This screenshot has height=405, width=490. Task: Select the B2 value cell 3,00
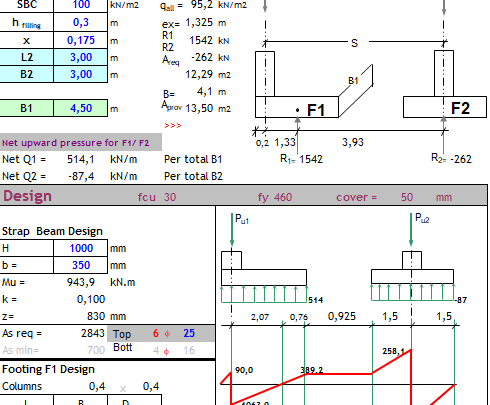pos(81,74)
